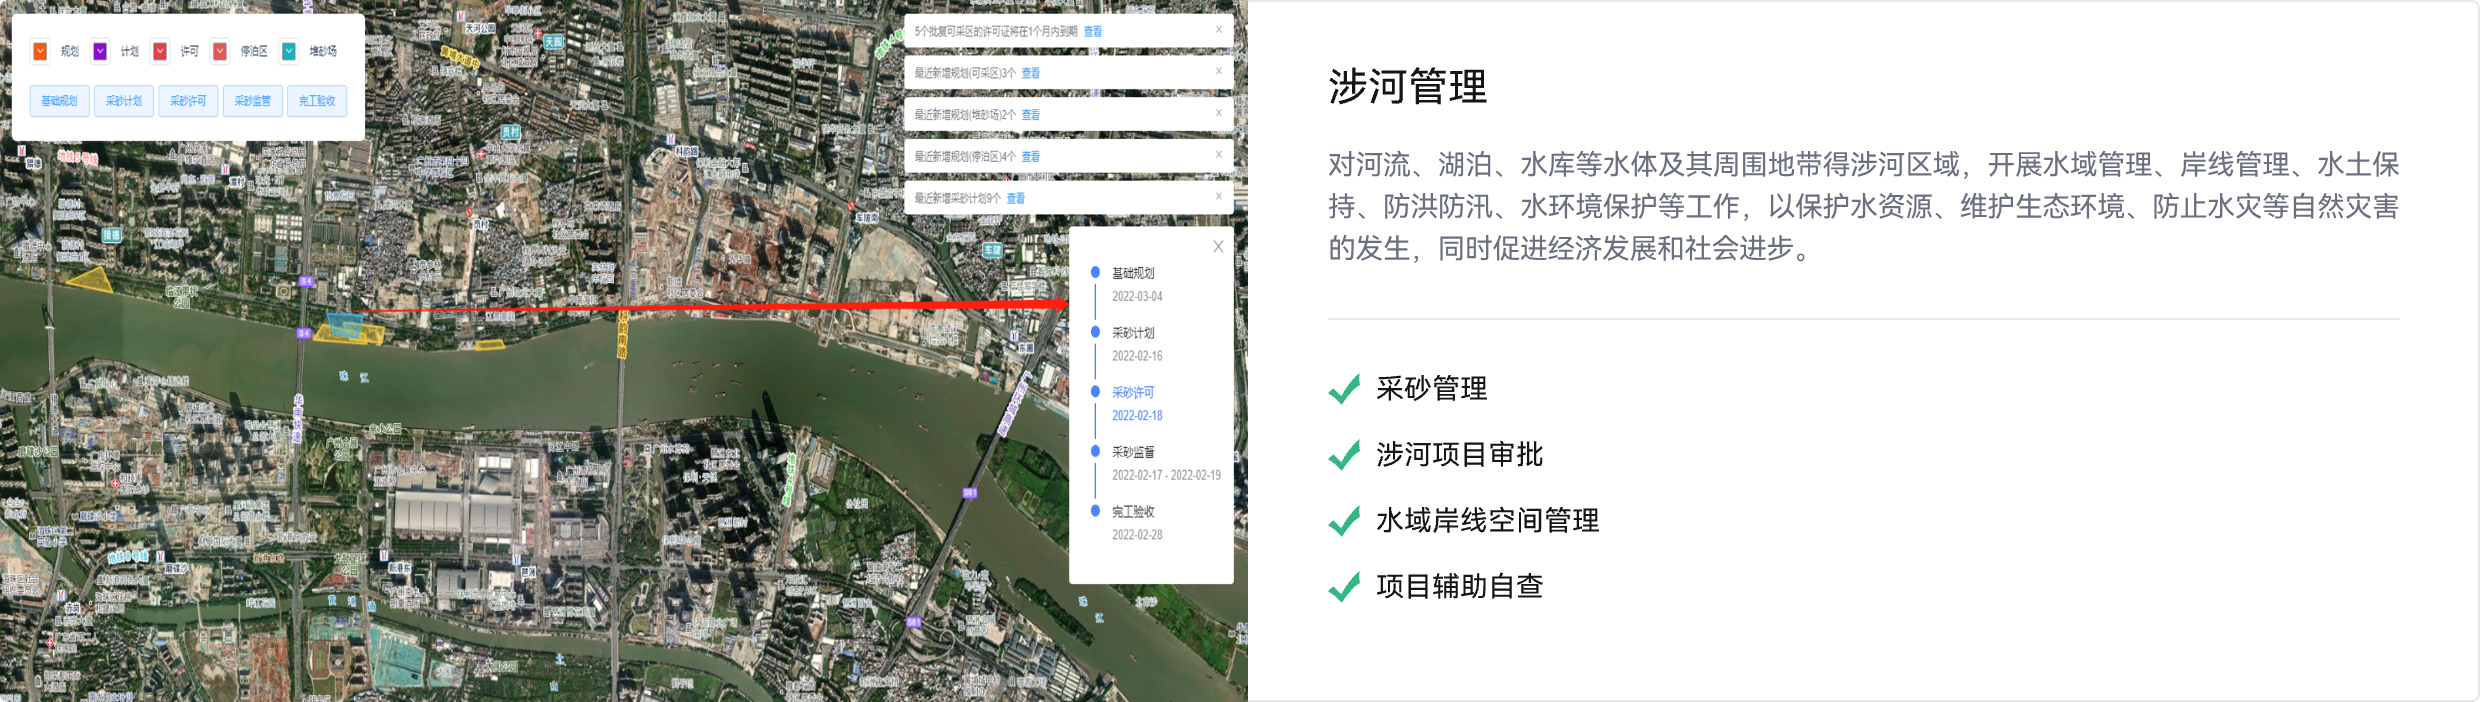Click the 基础规划 button
Image resolution: width=2480 pixels, height=702 pixels.
[x=59, y=101]
